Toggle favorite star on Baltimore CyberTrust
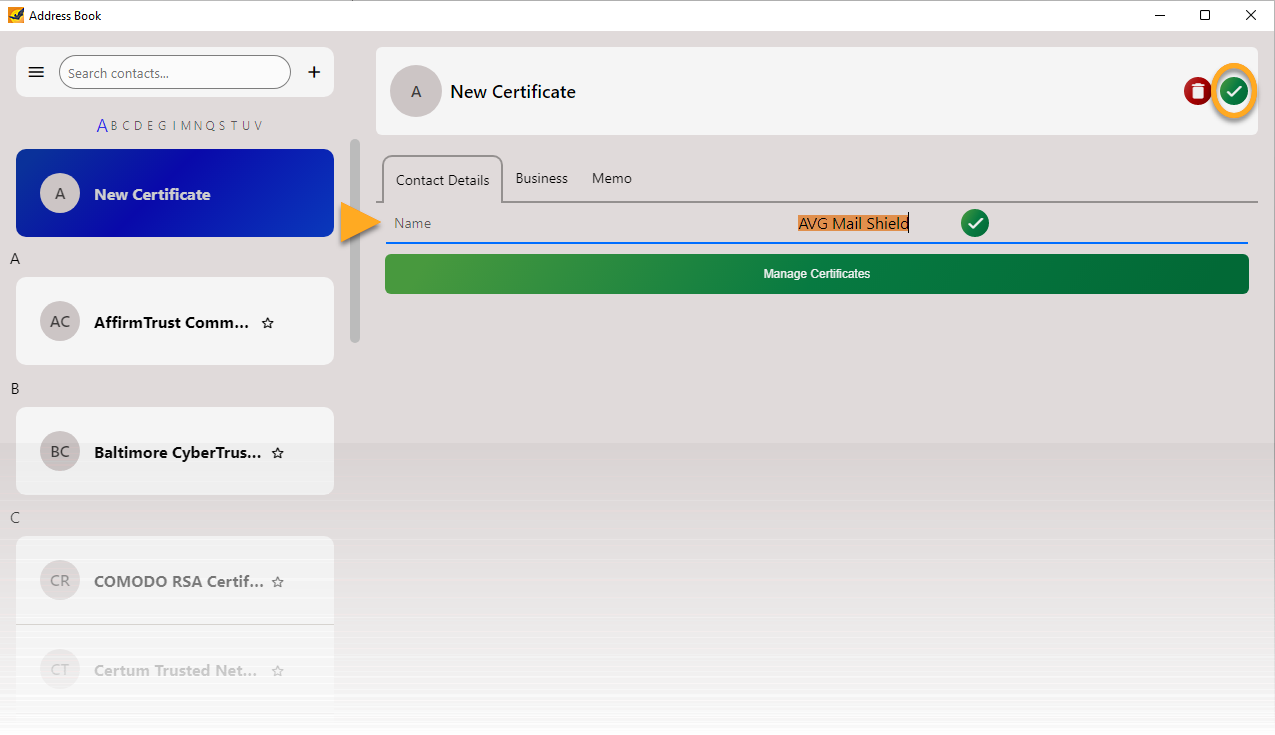The width and height of the screenshot is (1275, 735). (x=278, y=453)
